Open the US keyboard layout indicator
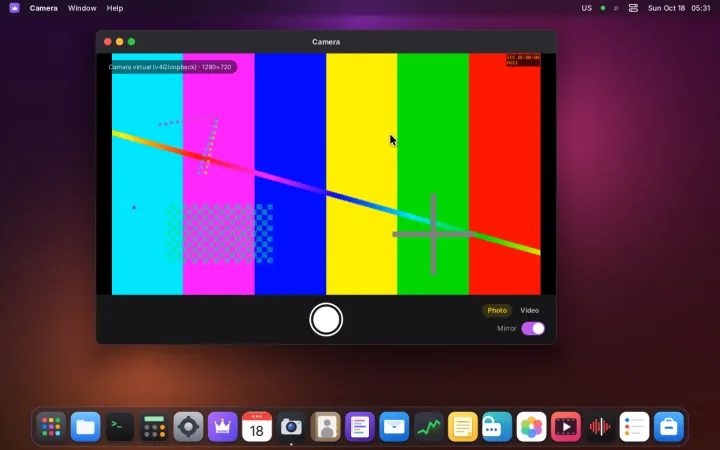This screenshot has height=450, width=720. (586, 8)
